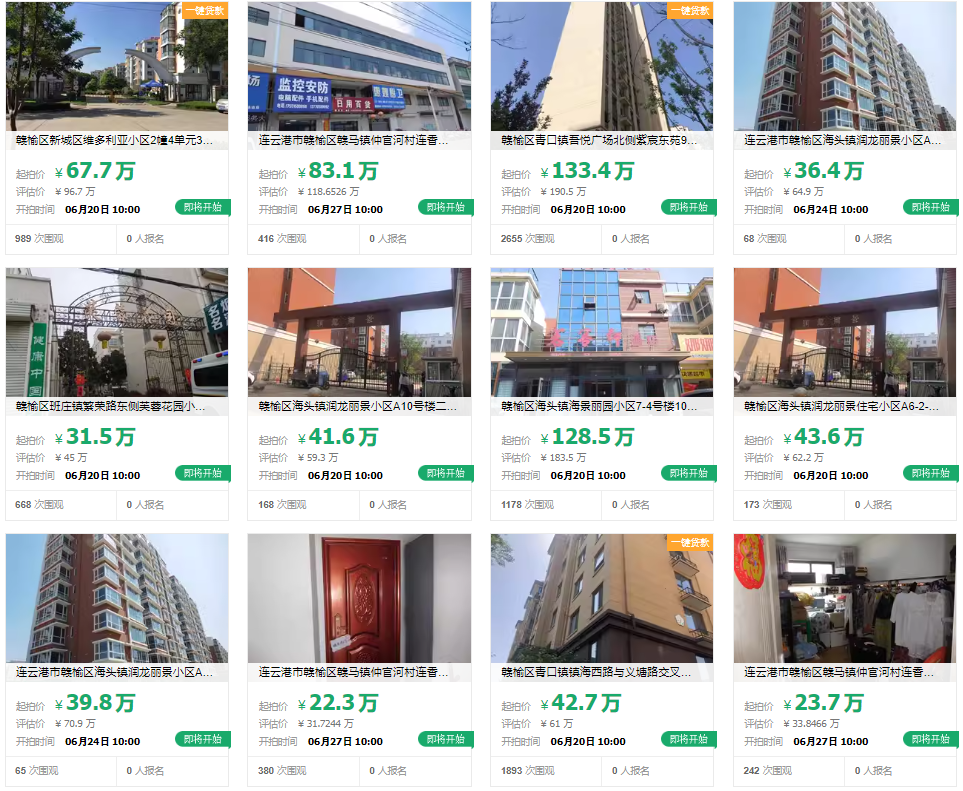This screenshot has height=791, width=963.
Task: Open the blue glass building photo listing
Action: coord(602,332)
